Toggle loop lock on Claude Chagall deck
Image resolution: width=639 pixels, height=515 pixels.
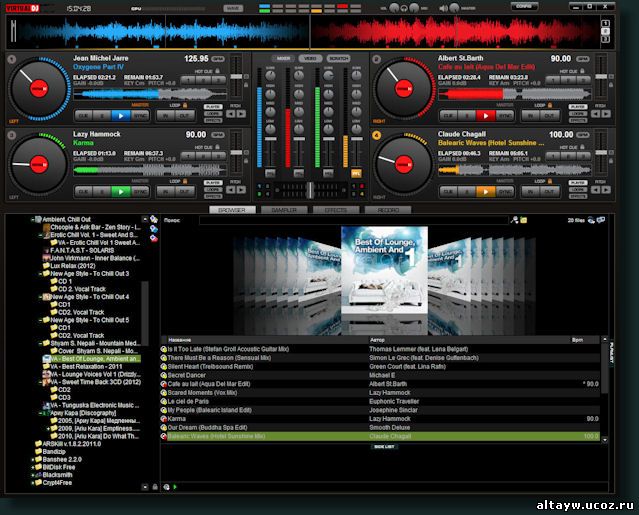(550, 181)
